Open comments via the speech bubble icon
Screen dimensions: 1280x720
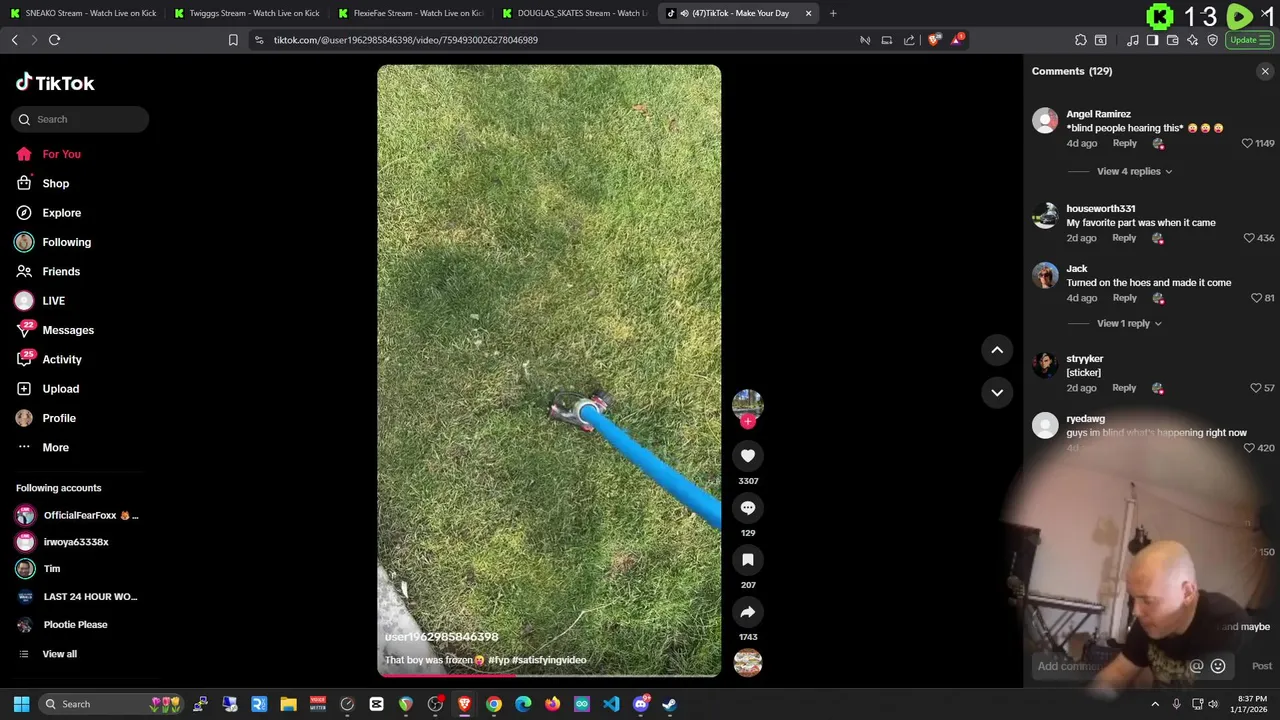(747, 508)
